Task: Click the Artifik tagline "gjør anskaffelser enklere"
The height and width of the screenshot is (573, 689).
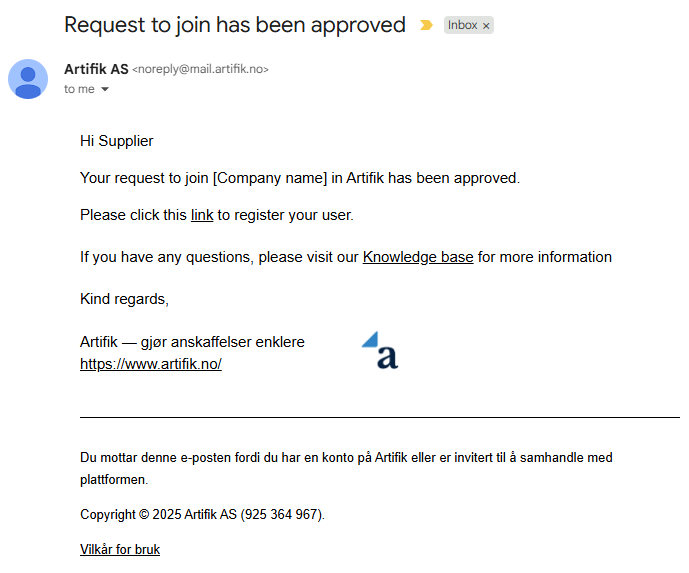Action: tap(222, 342)
